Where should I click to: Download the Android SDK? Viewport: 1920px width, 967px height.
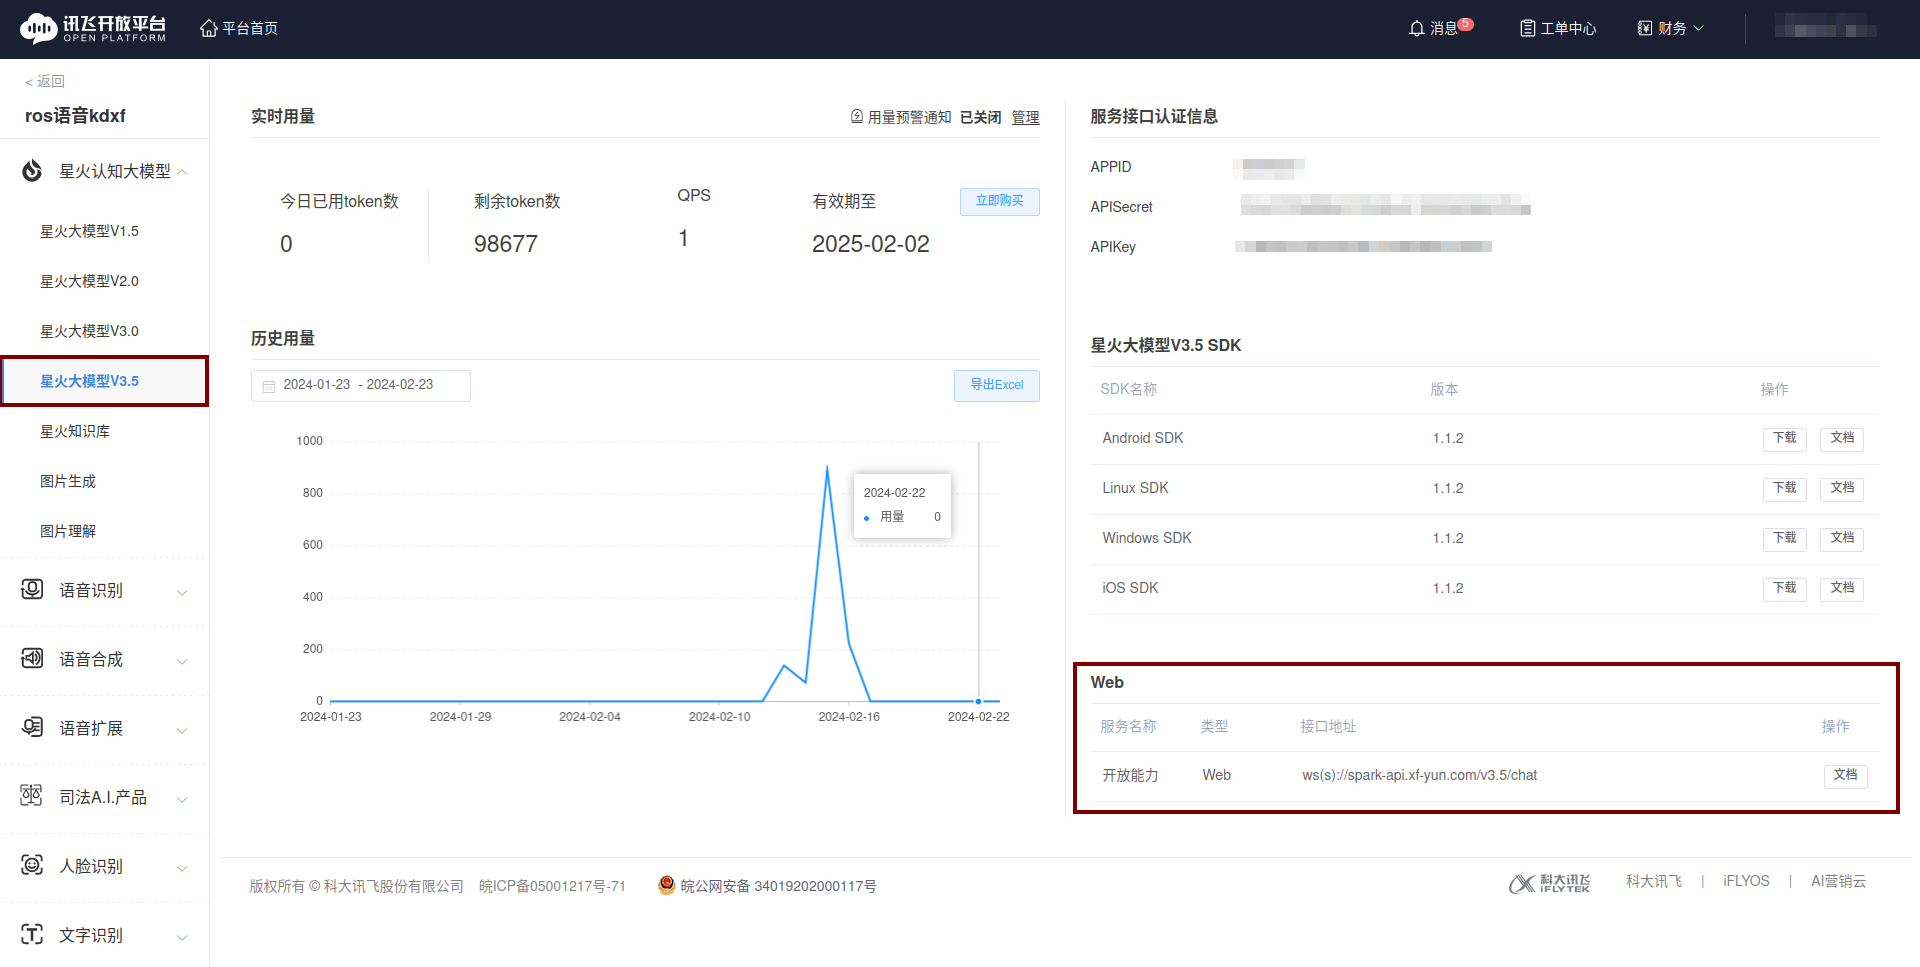point(1784,438)
